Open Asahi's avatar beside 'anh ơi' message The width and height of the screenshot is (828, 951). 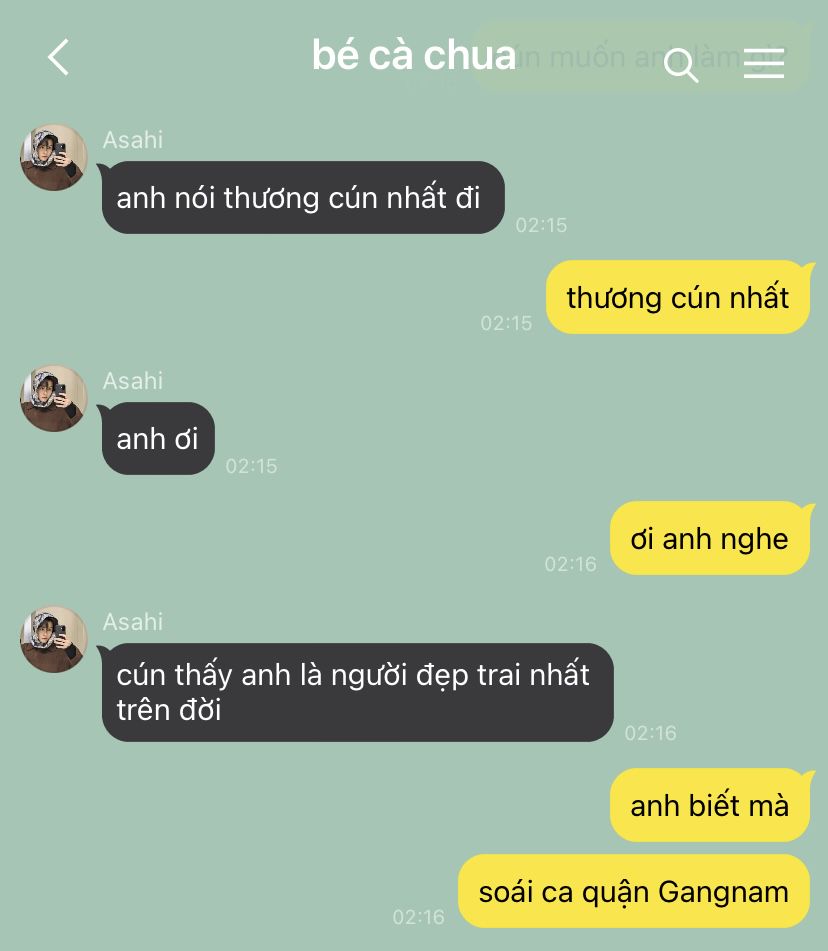54,398
